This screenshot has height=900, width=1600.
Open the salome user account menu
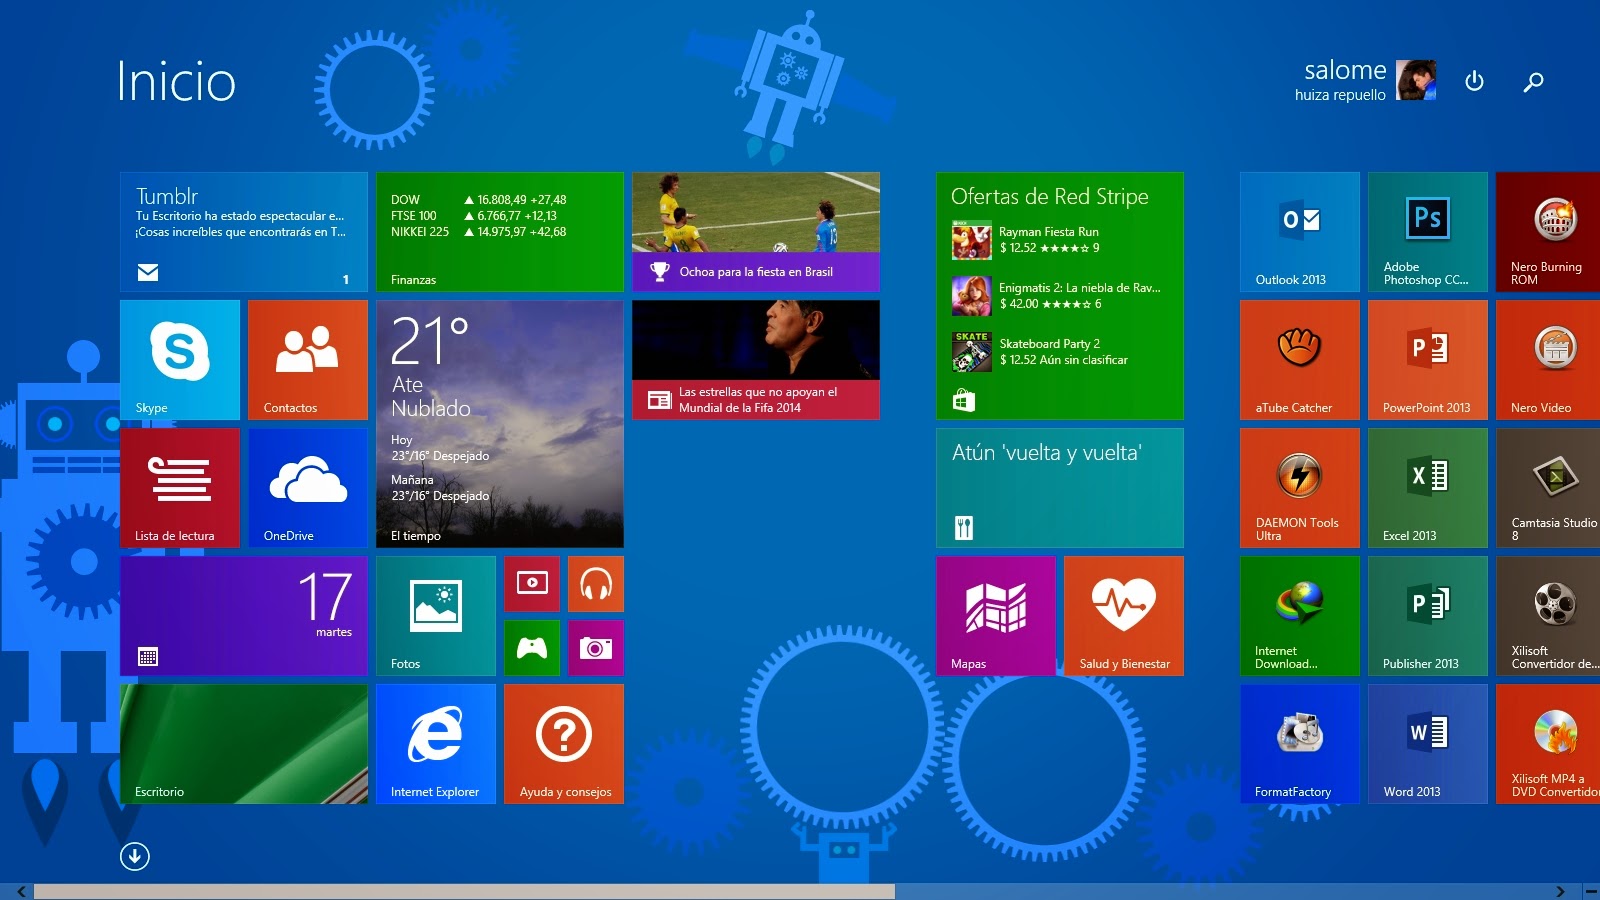1365,80
